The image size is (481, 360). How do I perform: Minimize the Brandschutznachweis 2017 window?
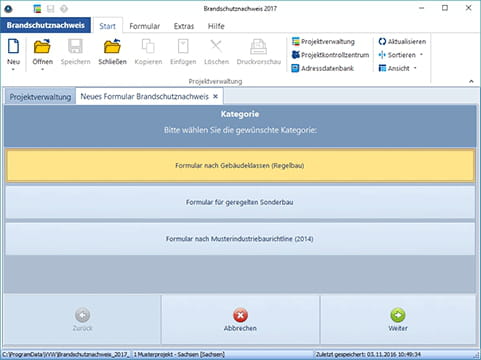click(x=422, y=8)
